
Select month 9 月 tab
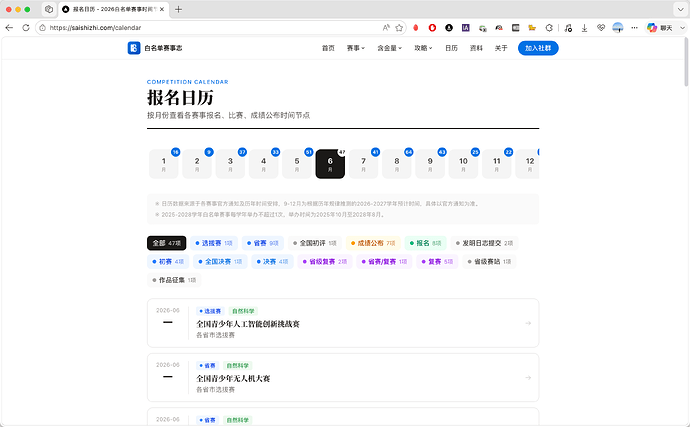(430, 164)
